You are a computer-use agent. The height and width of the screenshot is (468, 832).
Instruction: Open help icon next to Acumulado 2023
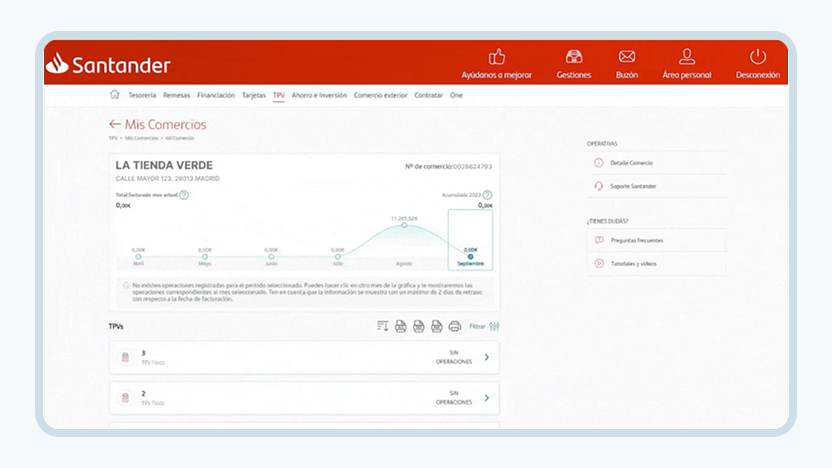(x=487, y=195)
